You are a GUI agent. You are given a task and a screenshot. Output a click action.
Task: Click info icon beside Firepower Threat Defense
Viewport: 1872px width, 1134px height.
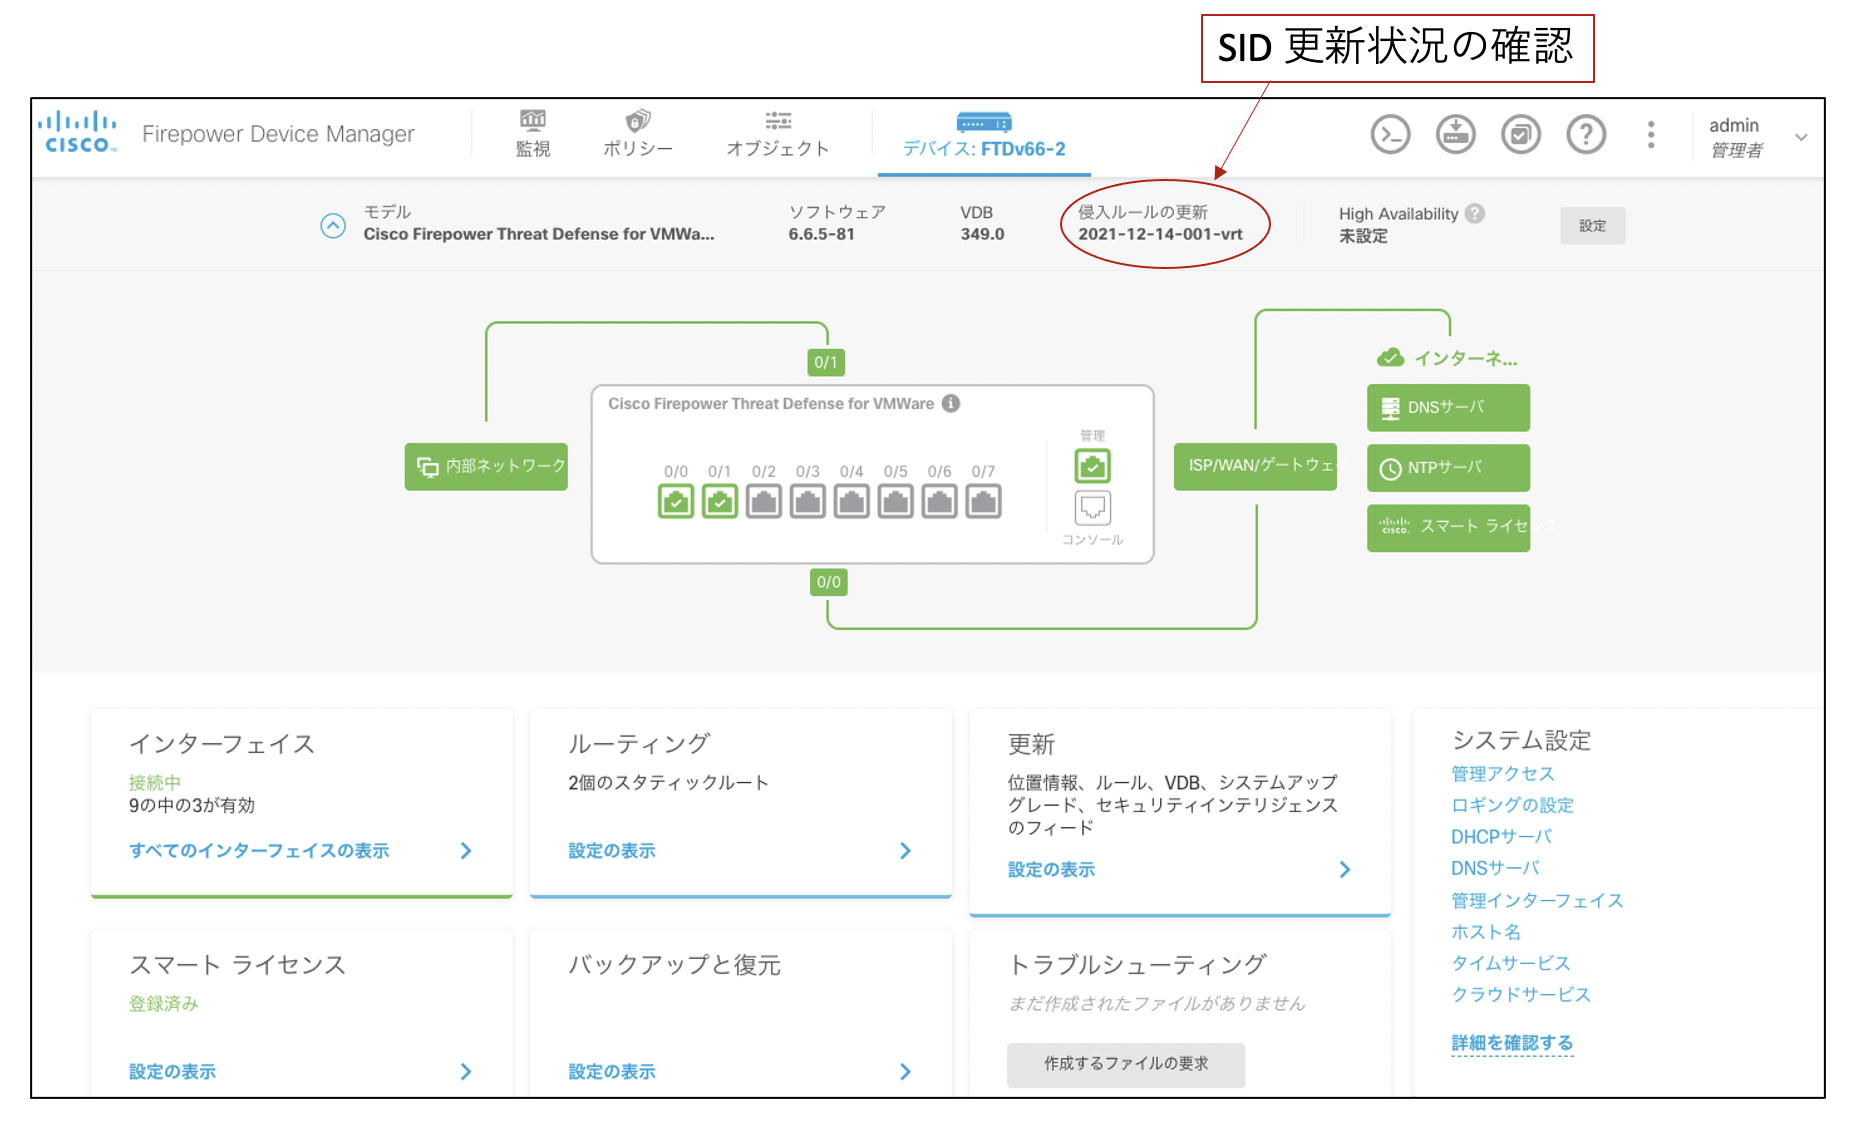[x=951, y=403]
